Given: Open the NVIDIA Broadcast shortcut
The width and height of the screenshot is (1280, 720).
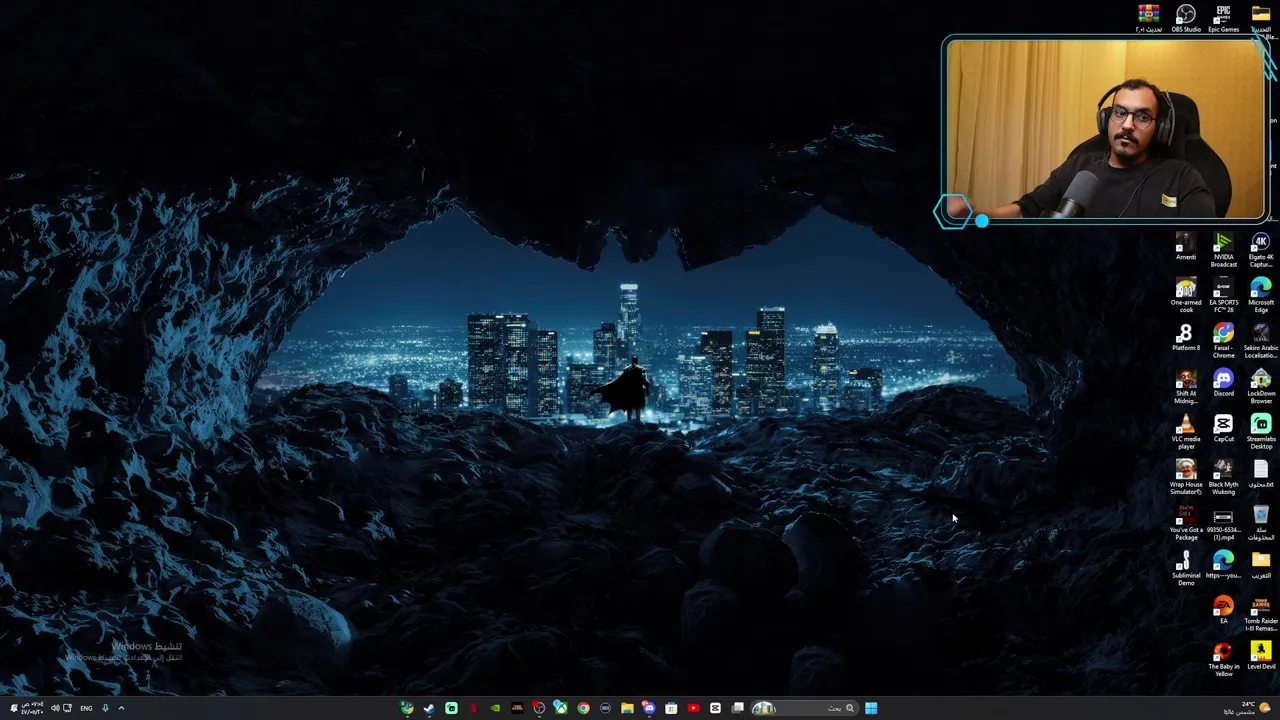Looking at the screenshot, I should (x=1223, y=250).
